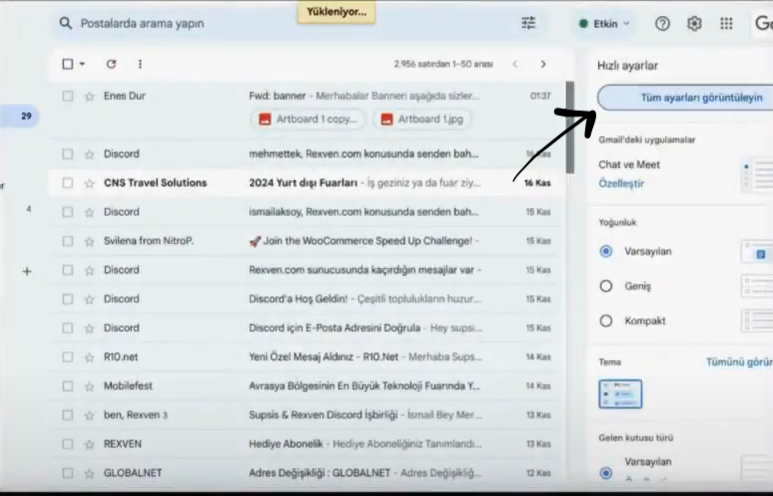Go to the next page of emails
Screen dimensions: 773x496
click(543, 64)
